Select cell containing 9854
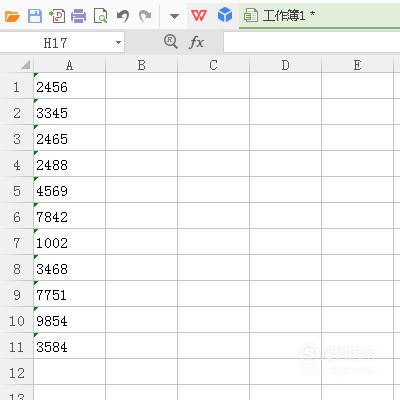400x400 pixels. tap(69, 321)
